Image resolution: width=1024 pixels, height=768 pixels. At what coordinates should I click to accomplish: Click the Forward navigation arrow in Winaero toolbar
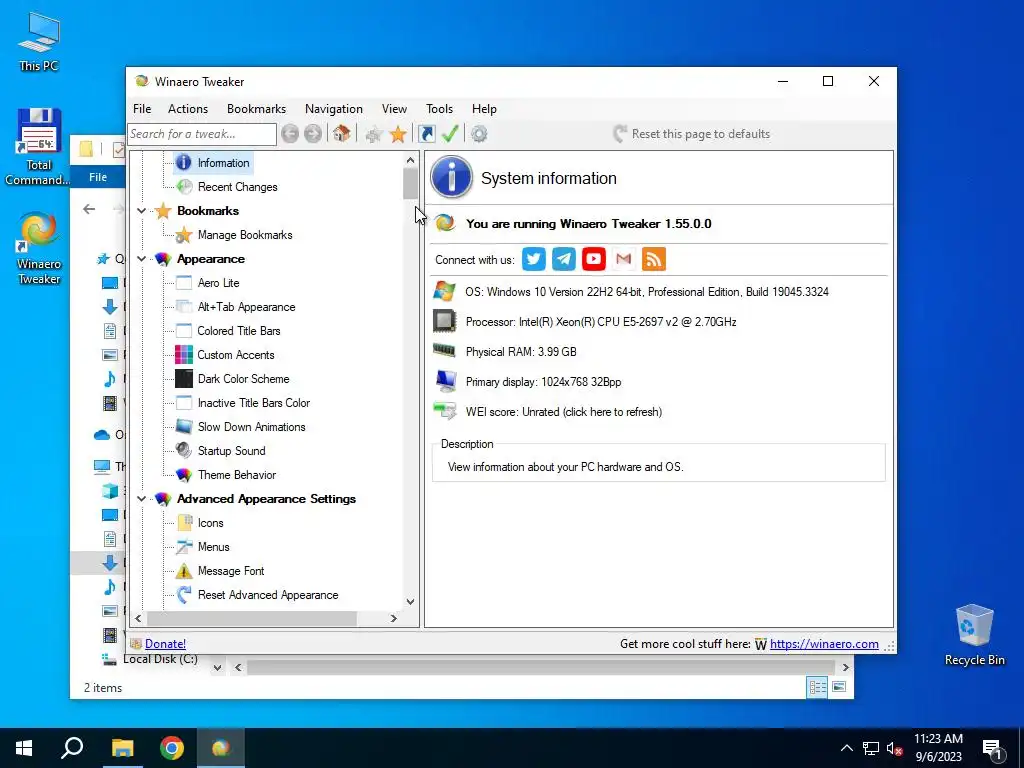313,134
